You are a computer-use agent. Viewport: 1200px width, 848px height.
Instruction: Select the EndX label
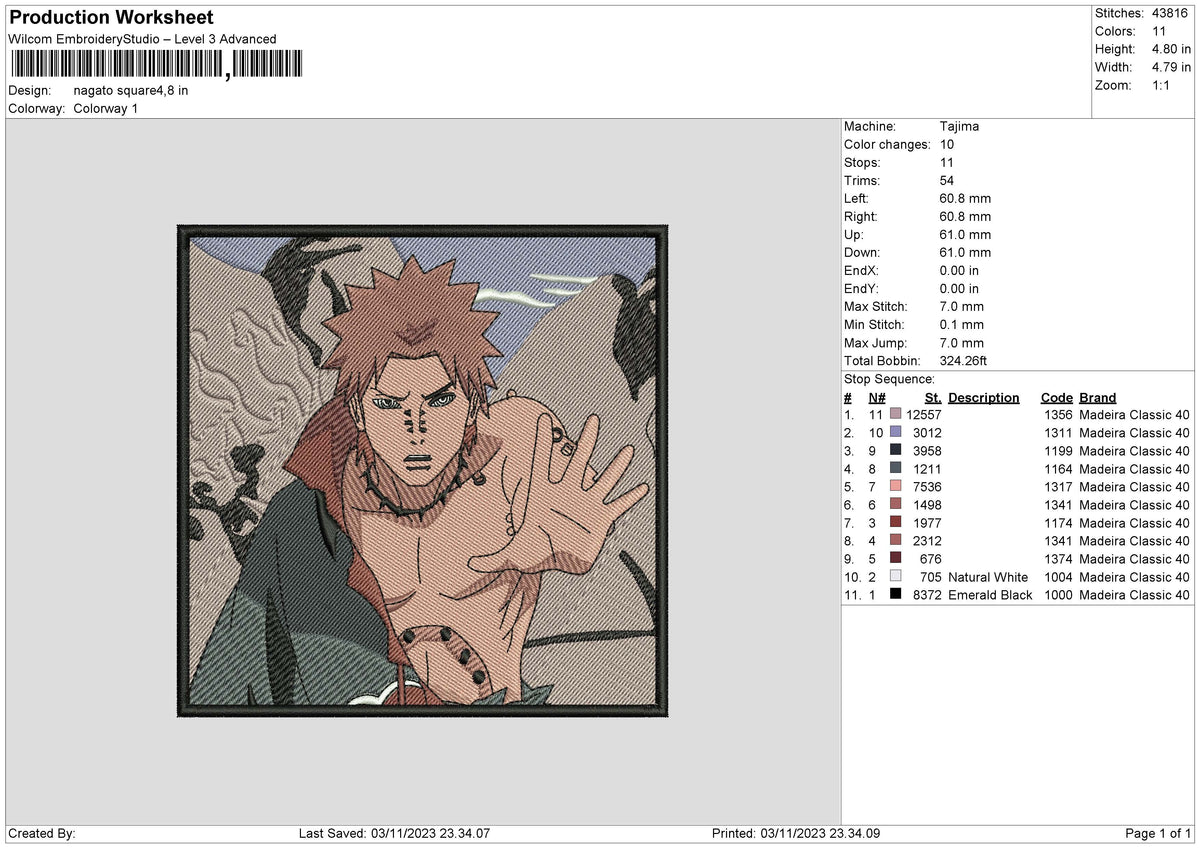click(x=861, y=271)
